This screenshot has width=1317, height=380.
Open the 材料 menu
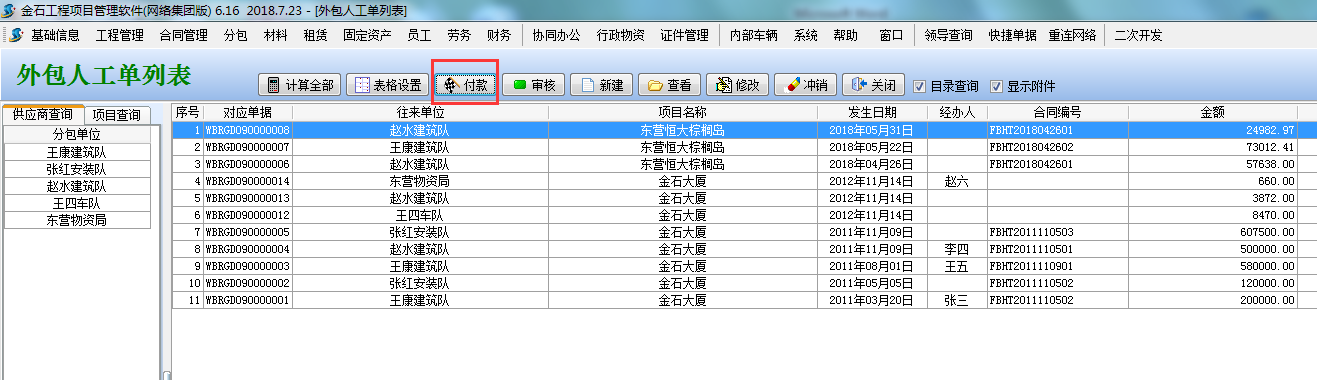(275, 35)
